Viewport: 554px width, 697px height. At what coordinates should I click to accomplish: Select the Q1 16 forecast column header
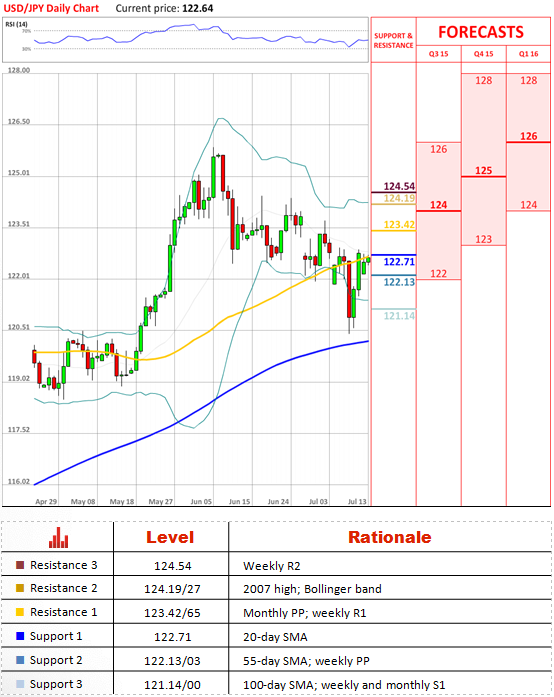tap(528, 54)
